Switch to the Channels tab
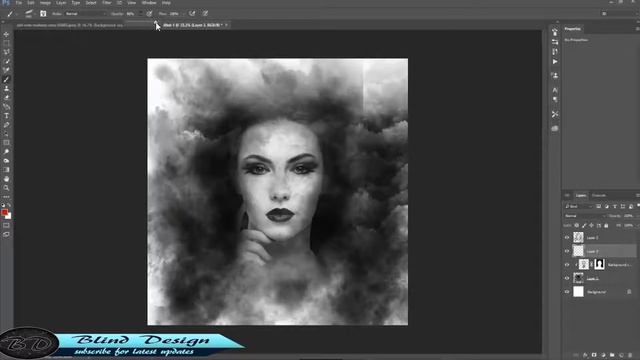Viewport: 640px width, 360px height. coord(599,196)
